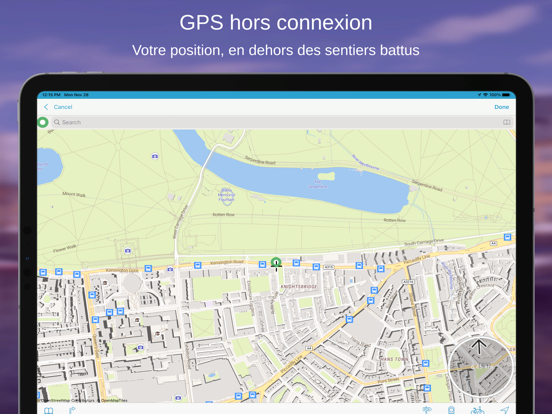Tap the bus stop just right of the green pin
Image resolution: width=552 pixels, height=414 pixels.
tap(296, 263)
